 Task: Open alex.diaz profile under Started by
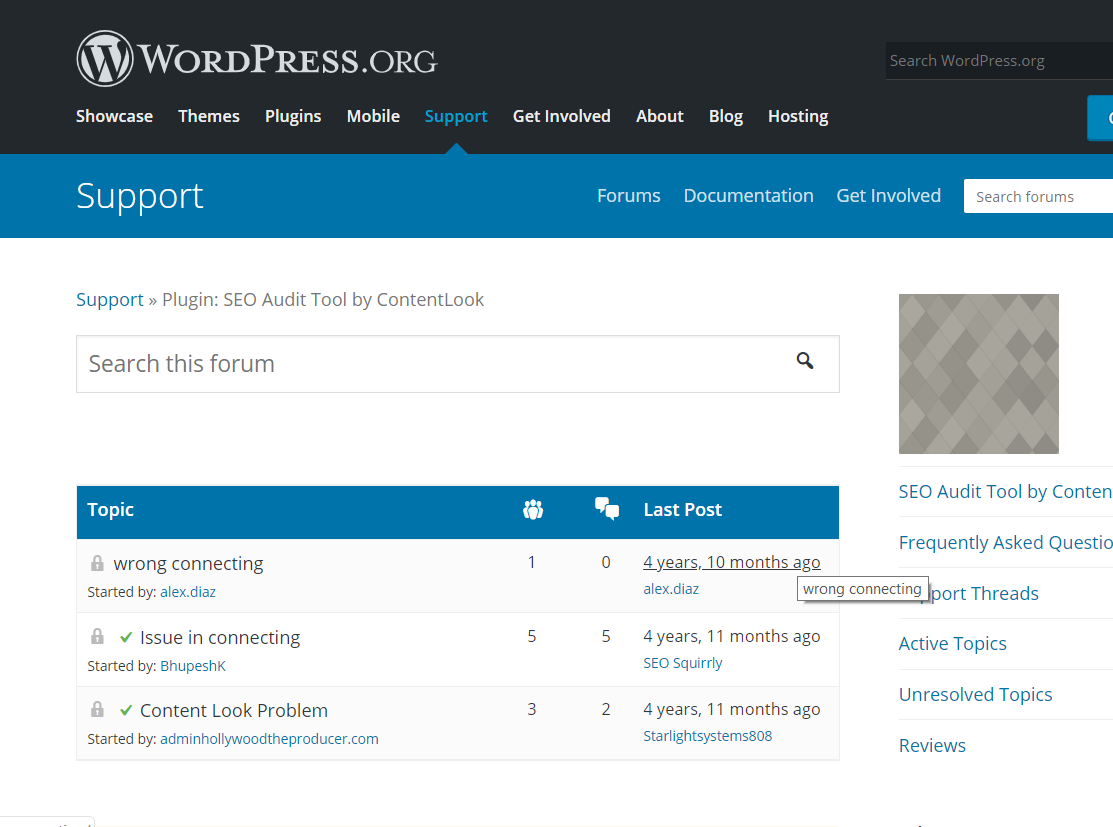pyautogui.click(x=188, y=592)
